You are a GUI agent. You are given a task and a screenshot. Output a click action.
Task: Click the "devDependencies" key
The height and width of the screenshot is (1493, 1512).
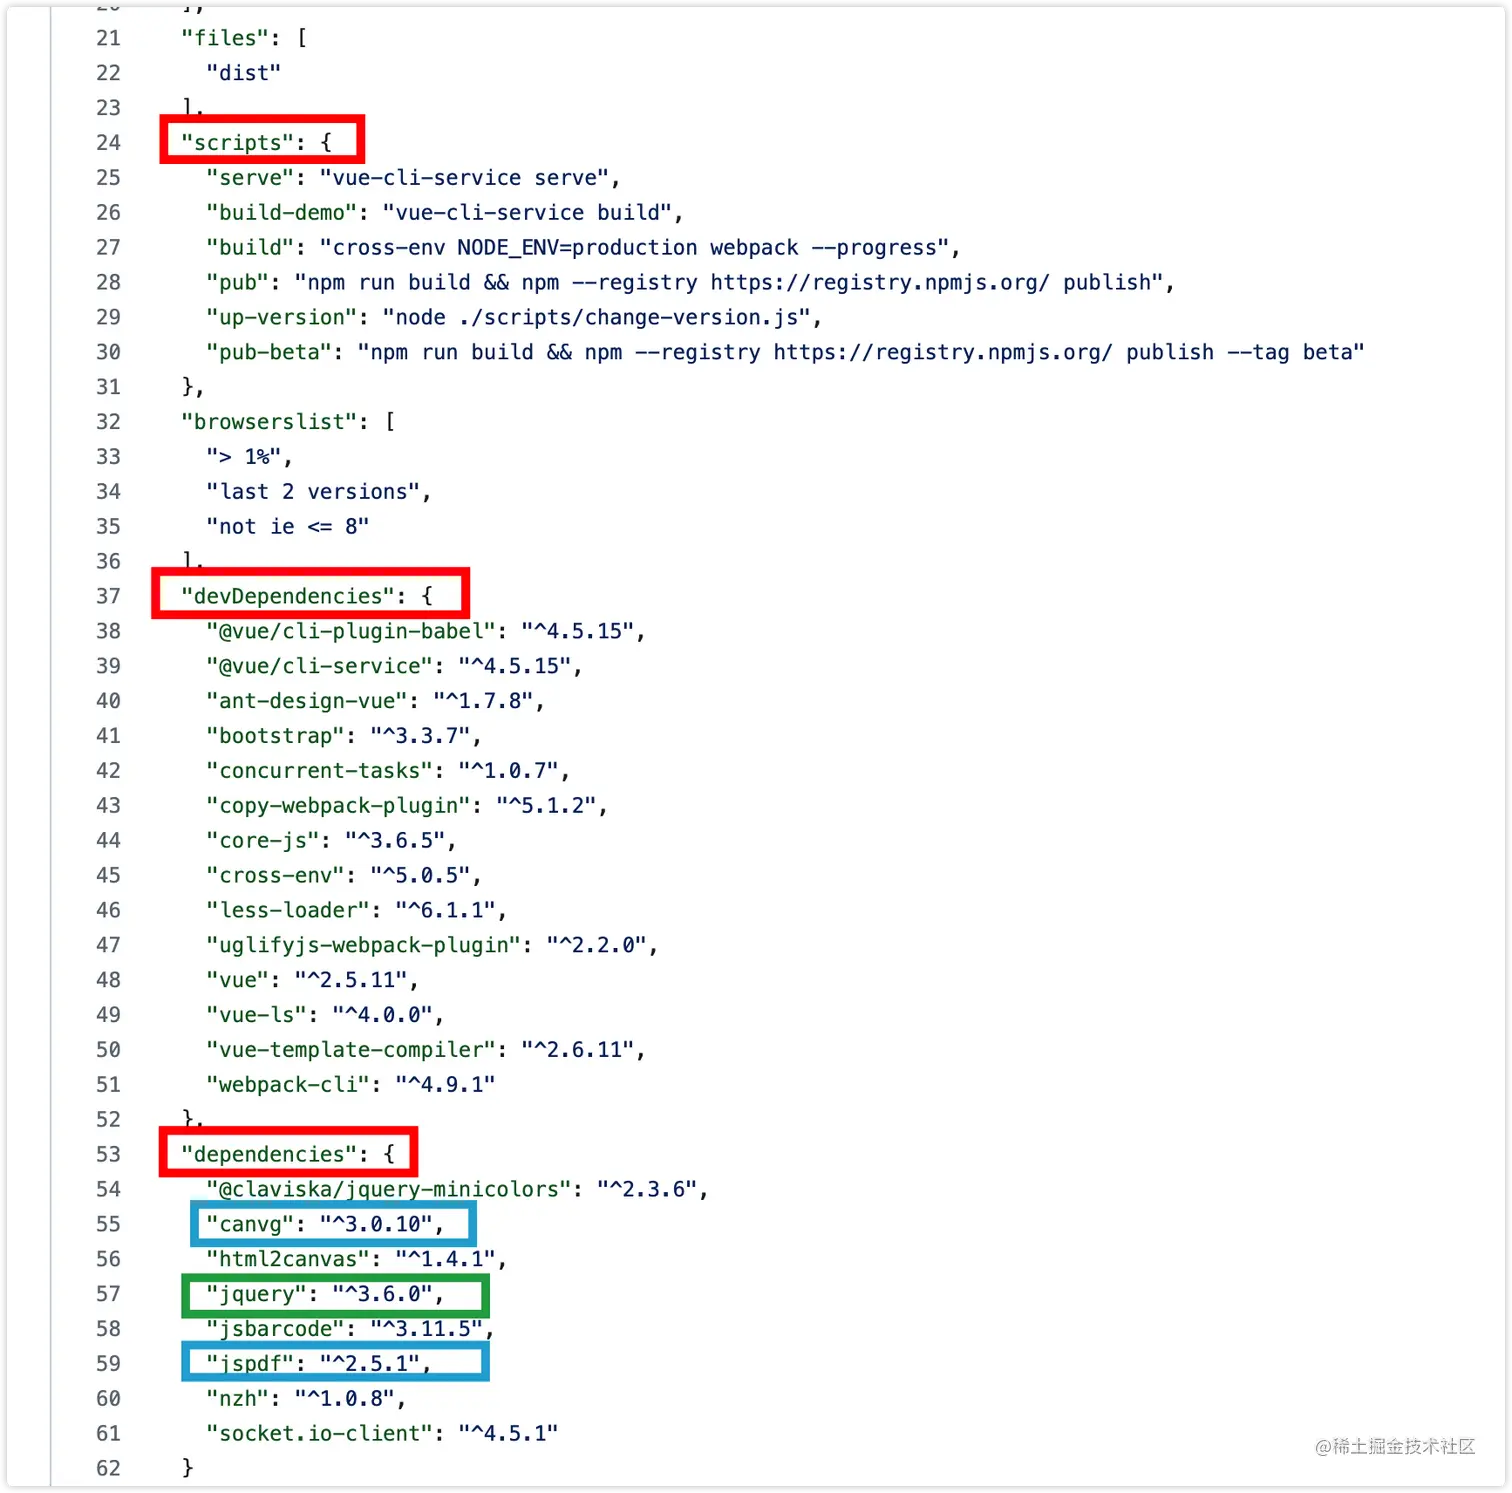(287, 597)
